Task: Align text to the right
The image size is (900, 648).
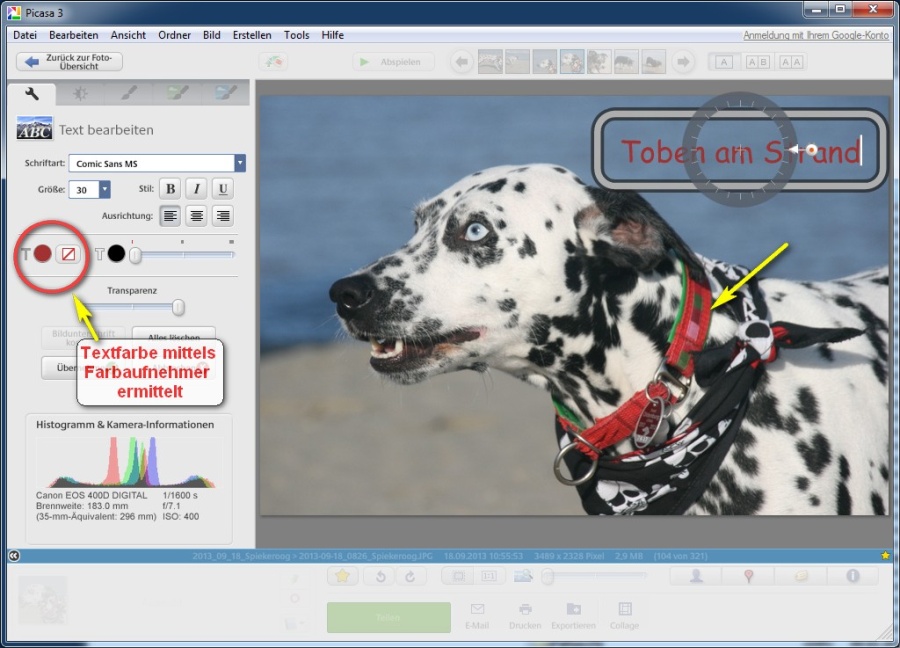Action: point(222,215)
